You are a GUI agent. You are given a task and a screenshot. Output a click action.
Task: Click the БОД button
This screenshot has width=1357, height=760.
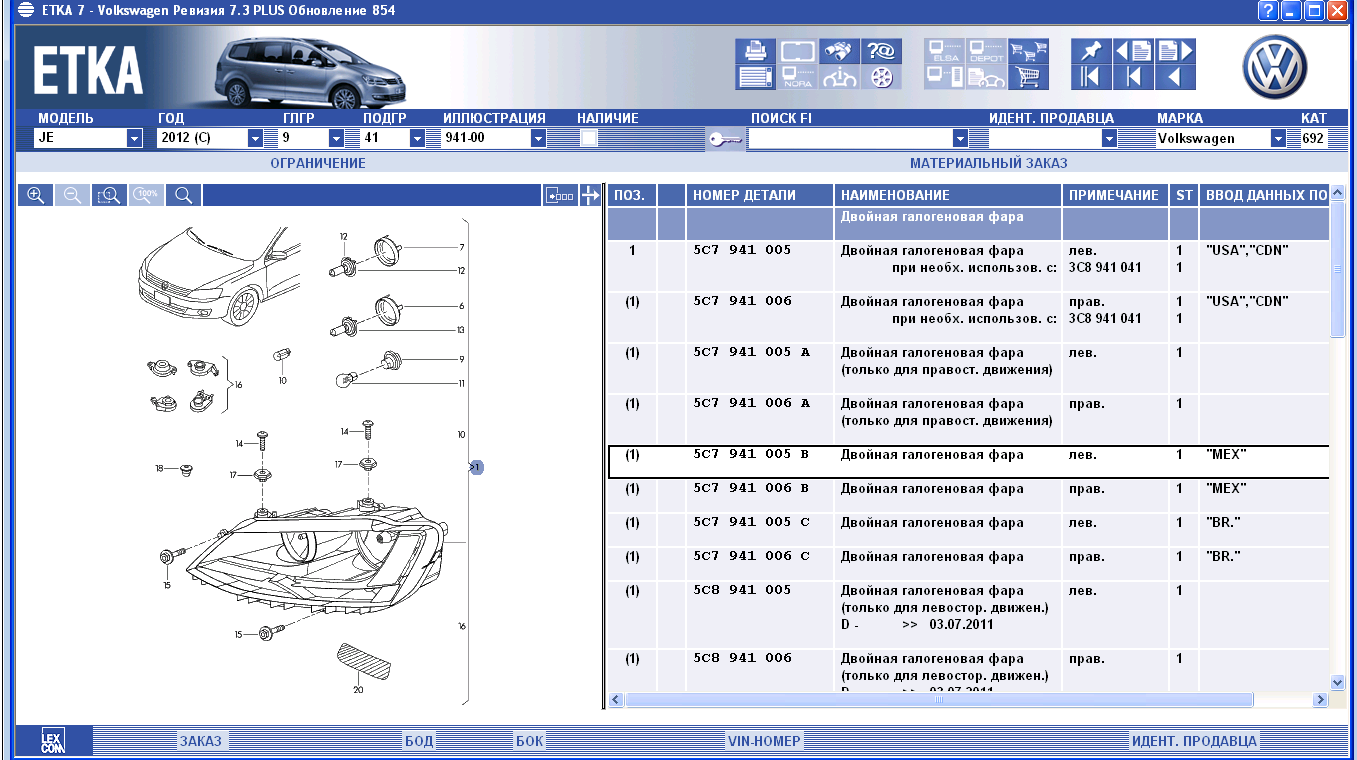(x=419, y=741)
